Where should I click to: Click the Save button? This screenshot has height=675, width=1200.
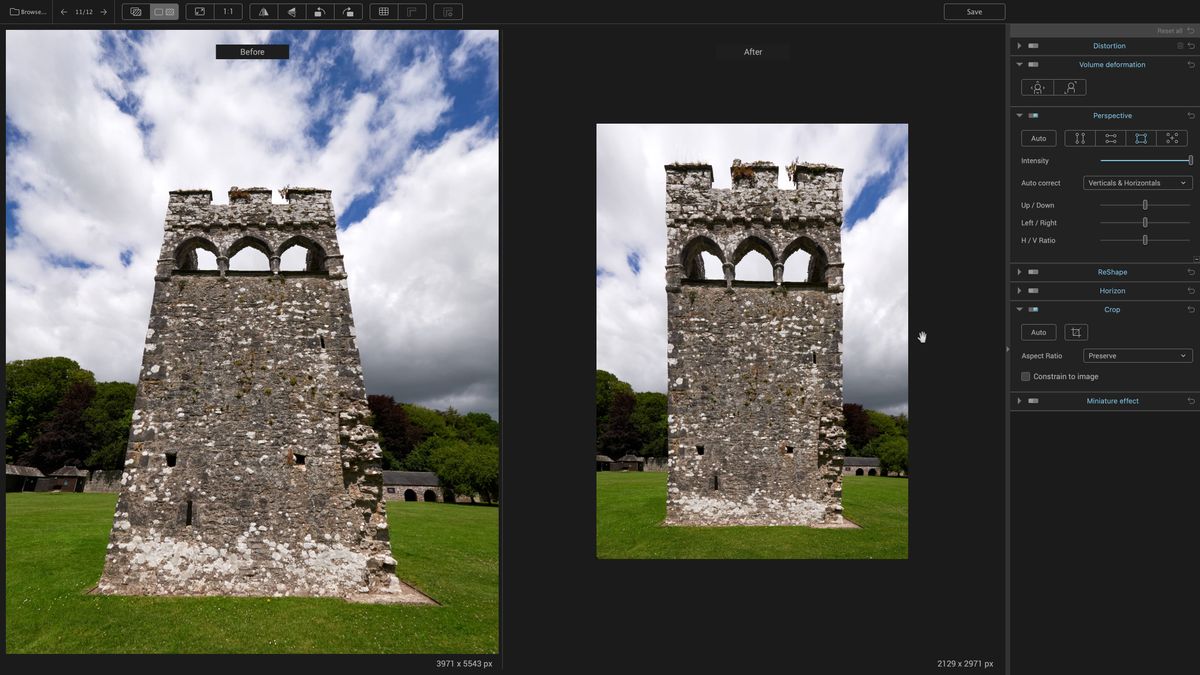[x=974, y=11]
